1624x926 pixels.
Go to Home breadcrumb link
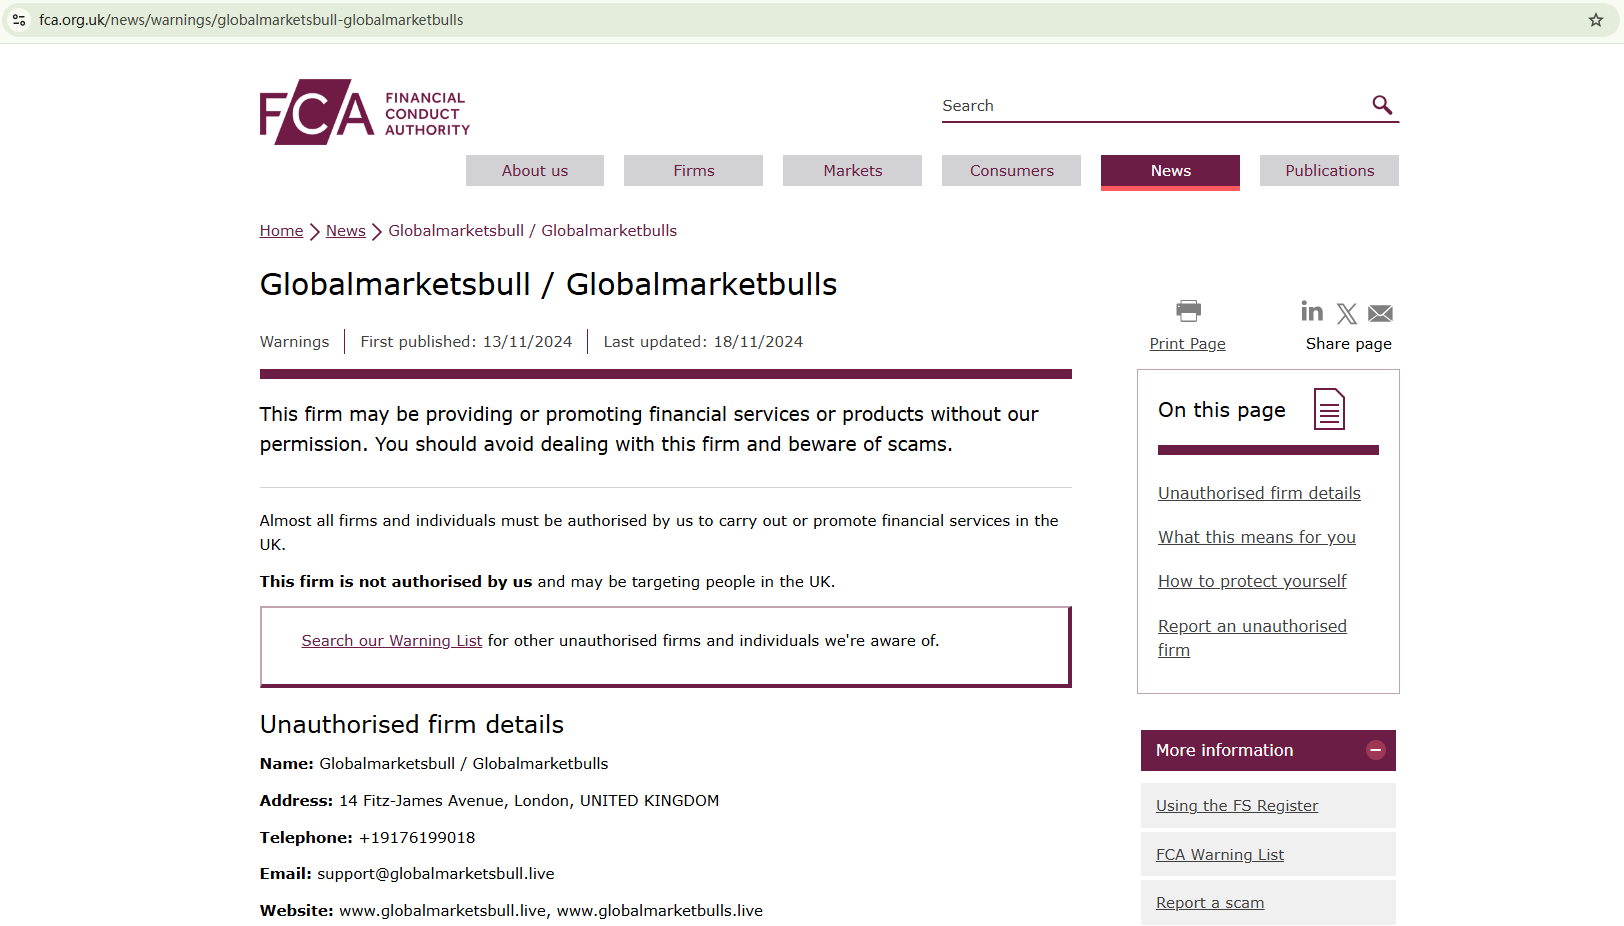[281, 231]
